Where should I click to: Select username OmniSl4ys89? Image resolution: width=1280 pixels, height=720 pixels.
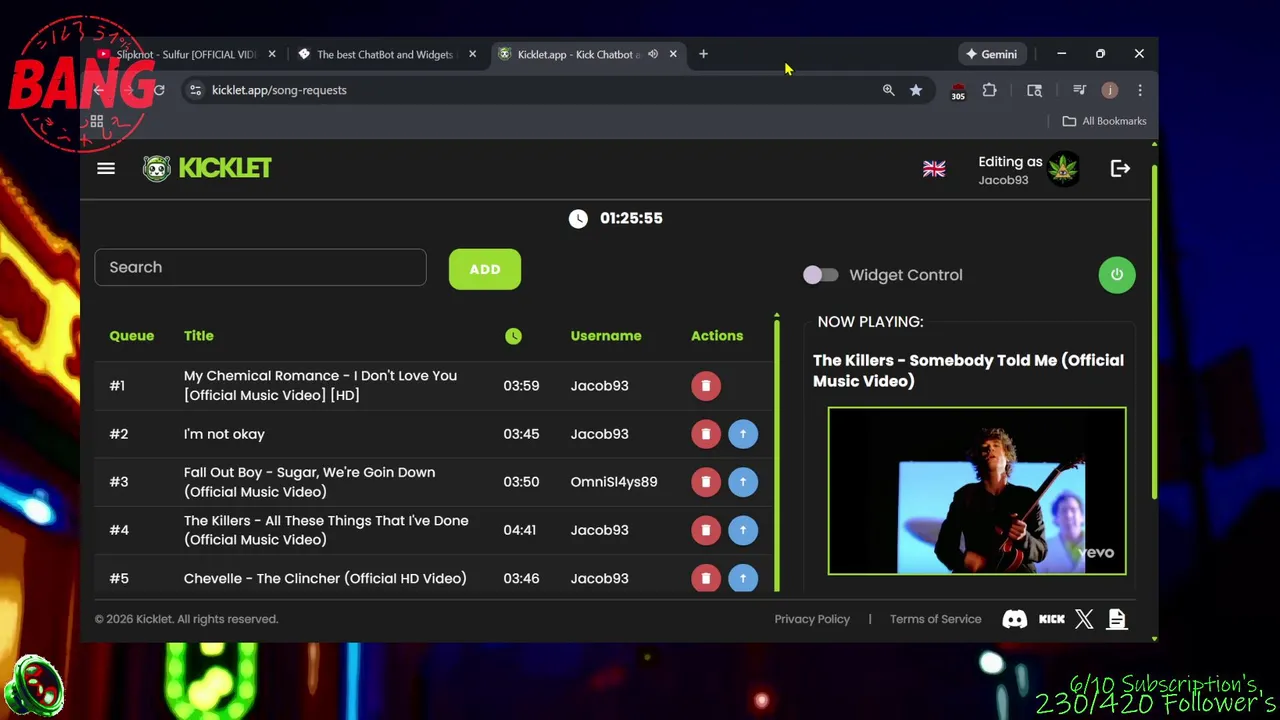[x=614, y=482]
